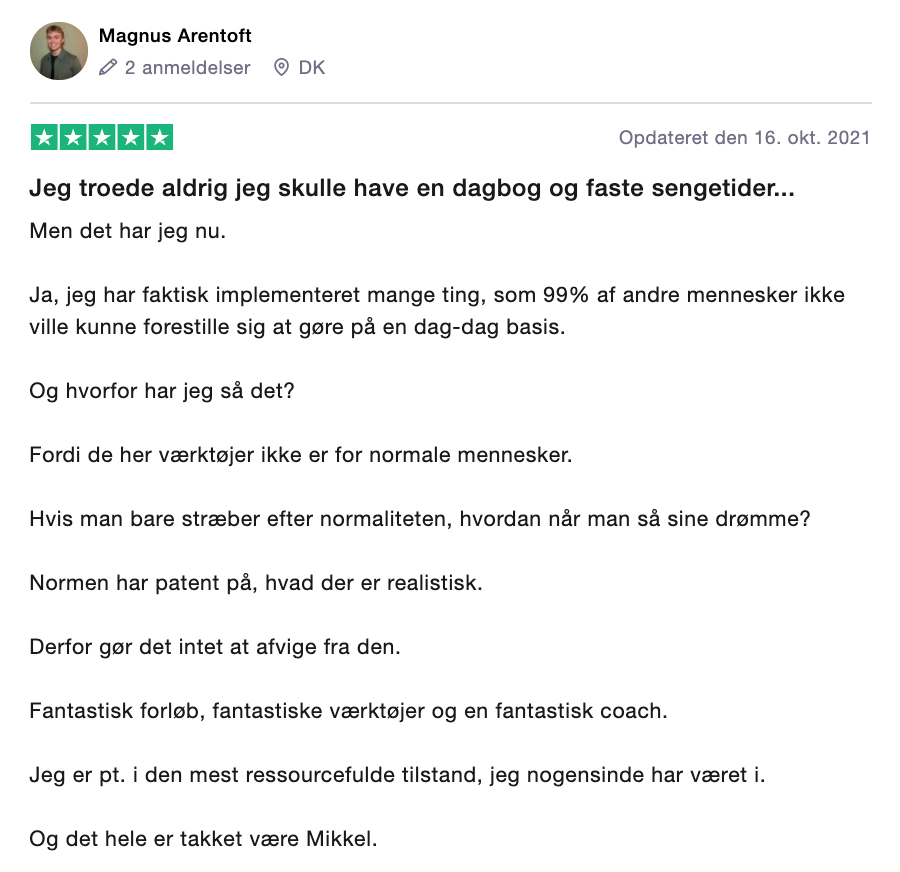
Task: Open the '2 anmeldelser' reviews count
Action: [187, 68]
